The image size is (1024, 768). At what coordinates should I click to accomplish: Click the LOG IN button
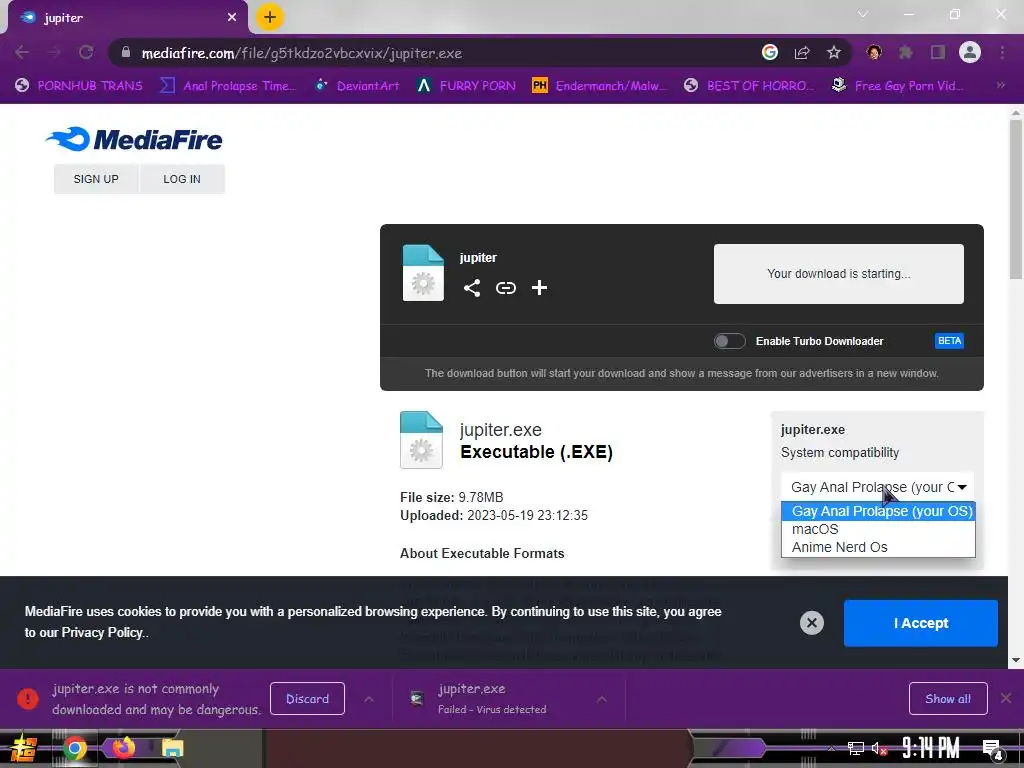pos(182,179)
